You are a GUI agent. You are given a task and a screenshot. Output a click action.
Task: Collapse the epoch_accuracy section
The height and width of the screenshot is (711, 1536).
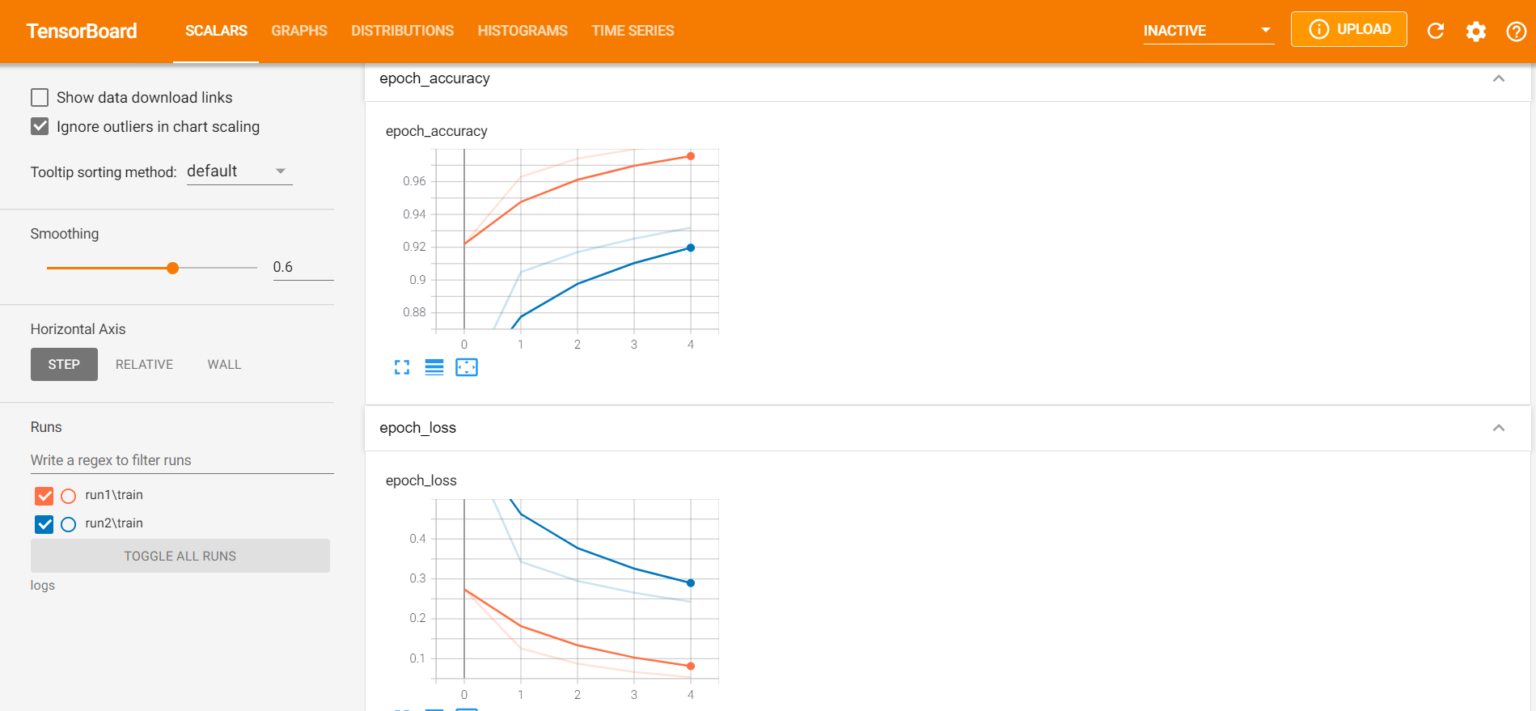(1498, 78)
